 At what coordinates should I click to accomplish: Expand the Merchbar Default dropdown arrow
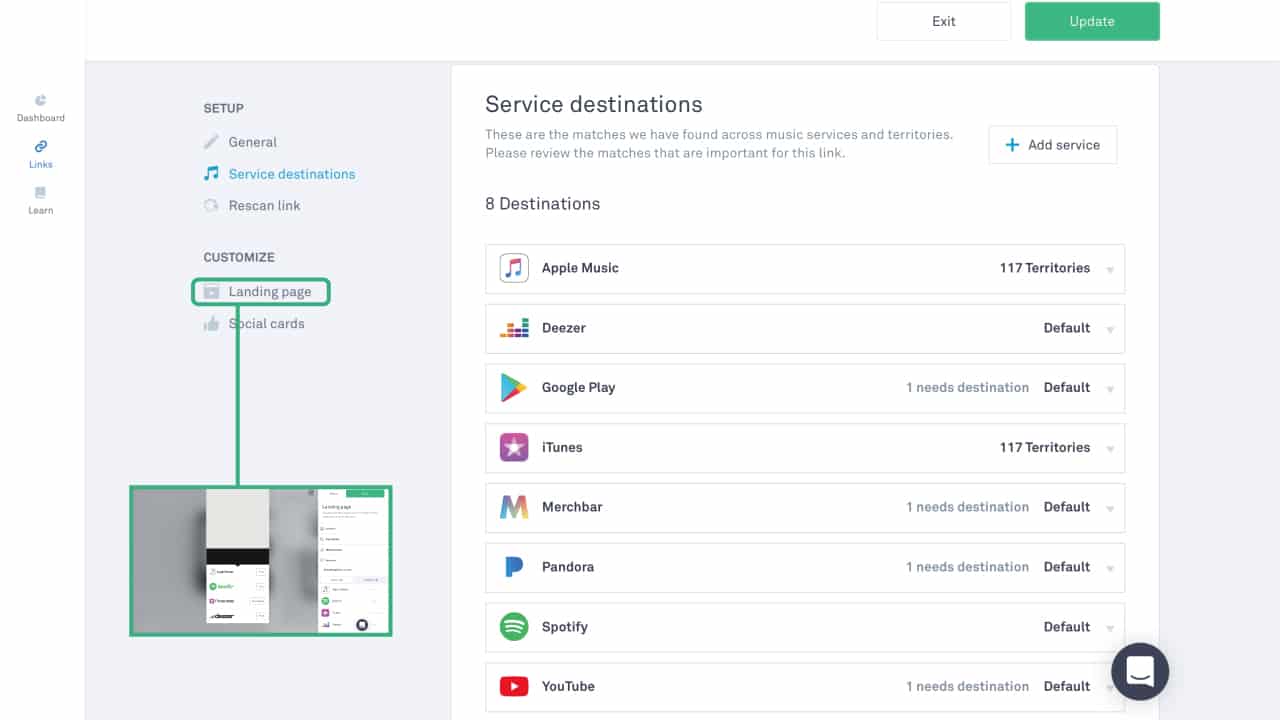click(1110, 509)
